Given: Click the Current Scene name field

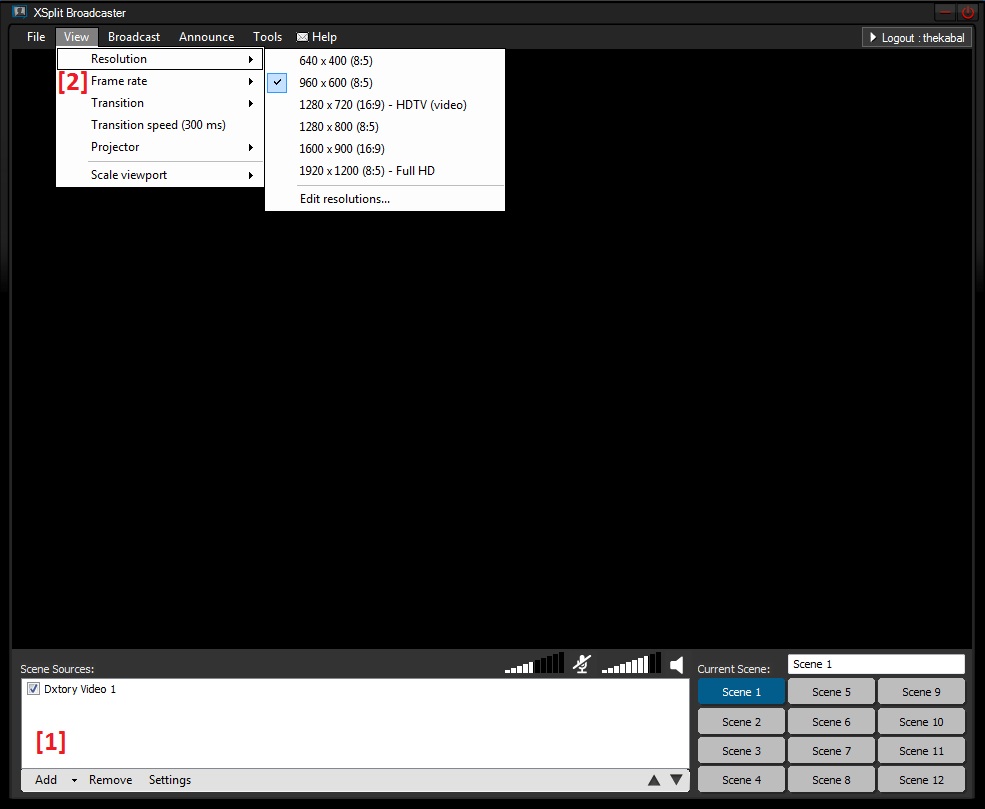Looking at the screenshot, I should (876, 663).
